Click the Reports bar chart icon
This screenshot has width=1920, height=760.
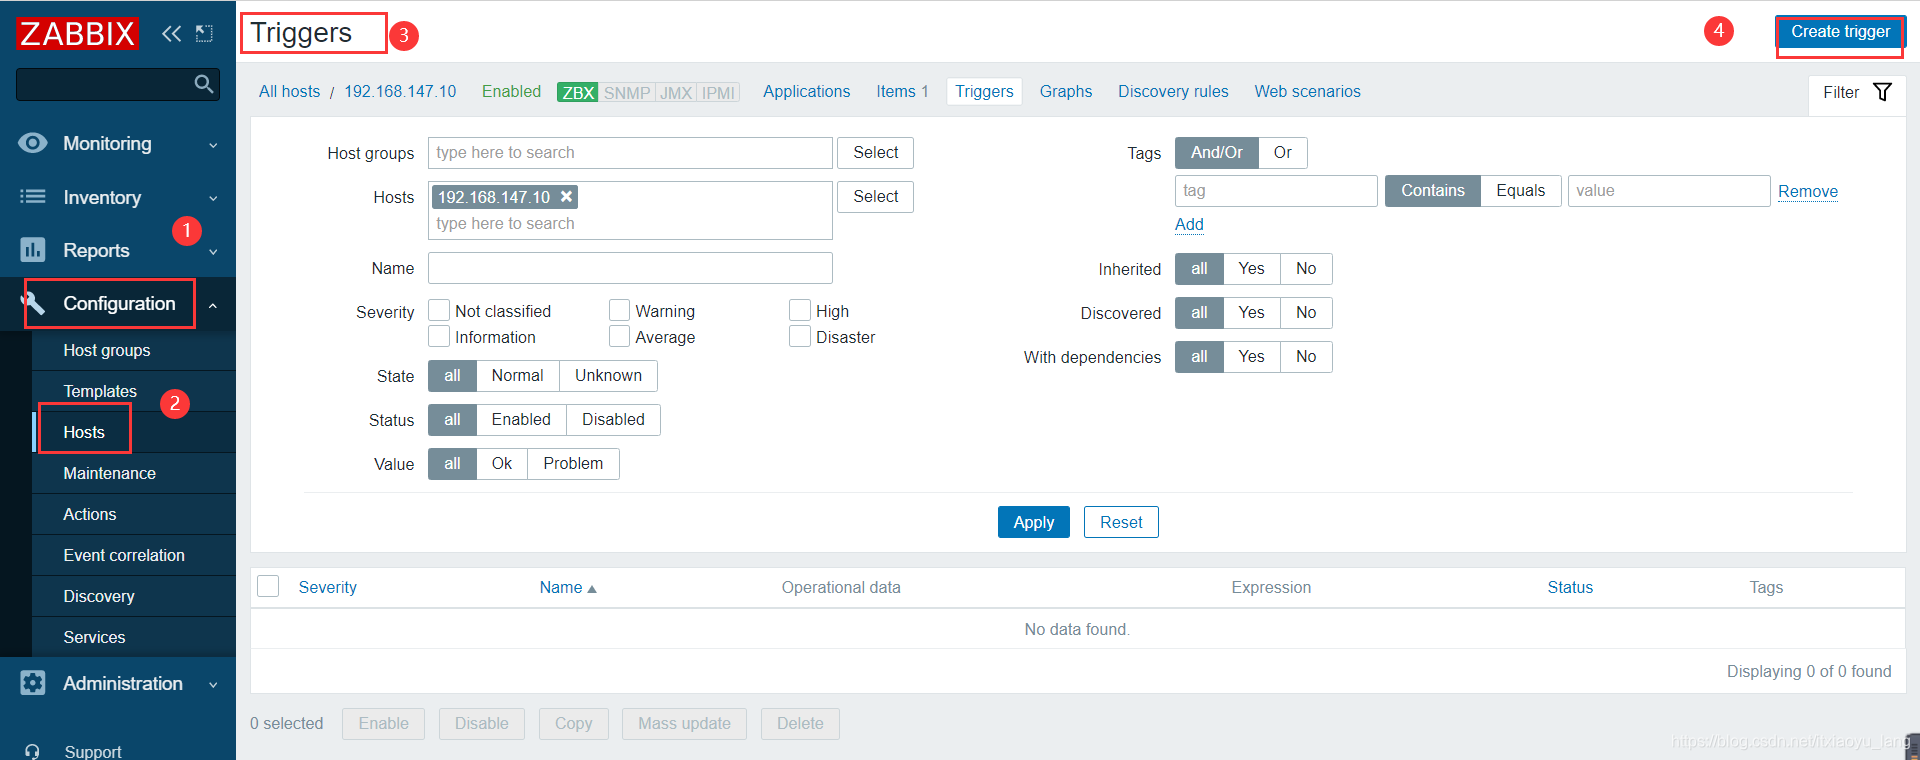pos(32,250)
